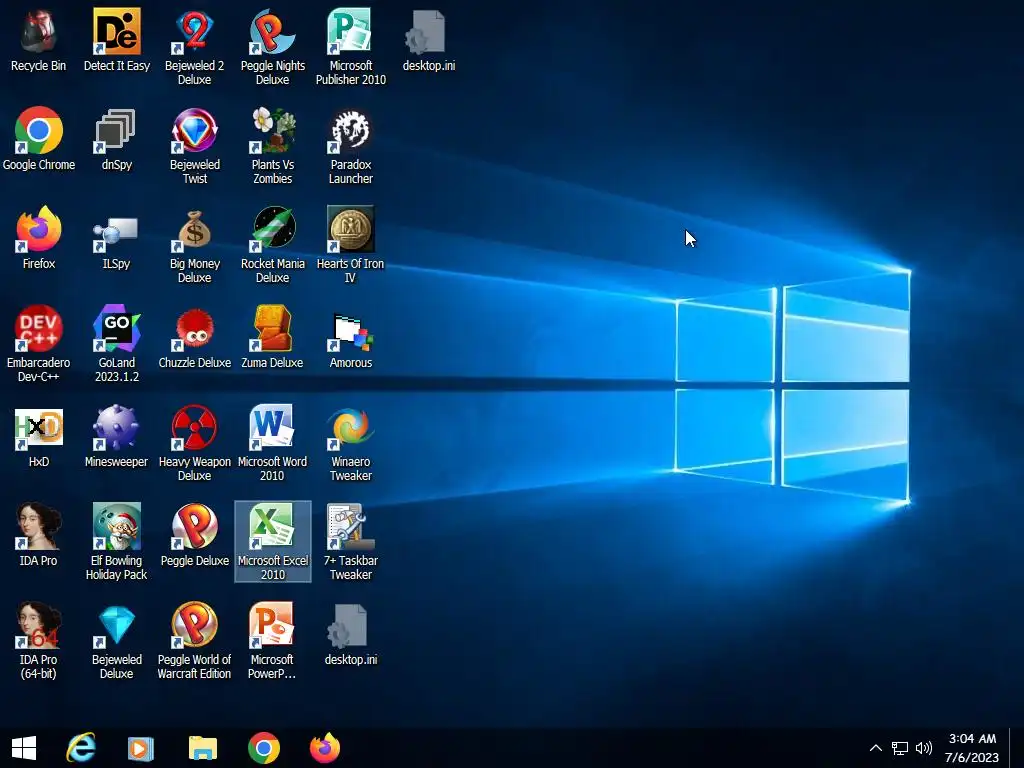The width and height of the screenshot is (1024, 768).
Task: Select the Zuma Deluxe shortcut
Action: click(272, 337)
